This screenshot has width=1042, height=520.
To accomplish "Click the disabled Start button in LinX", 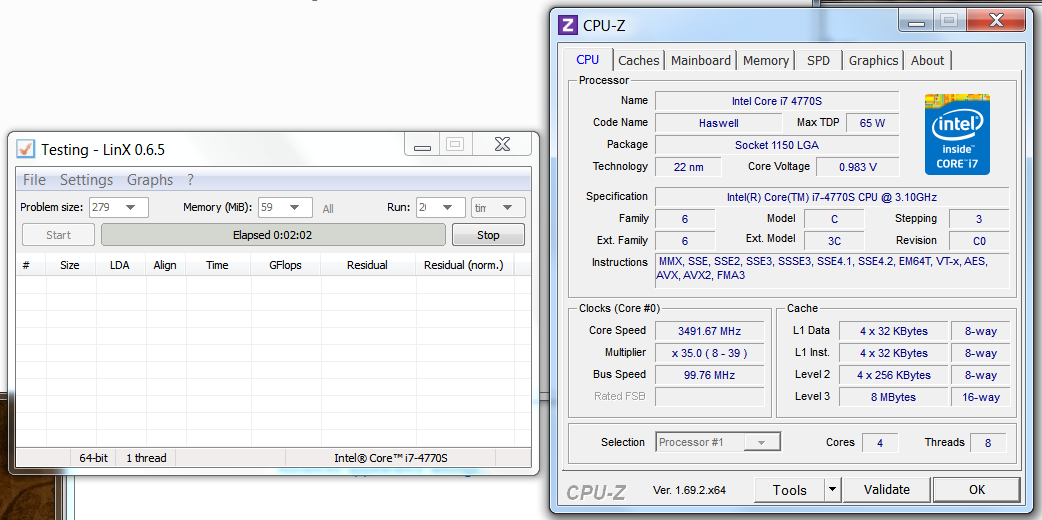I will click(x=58, y=235).
